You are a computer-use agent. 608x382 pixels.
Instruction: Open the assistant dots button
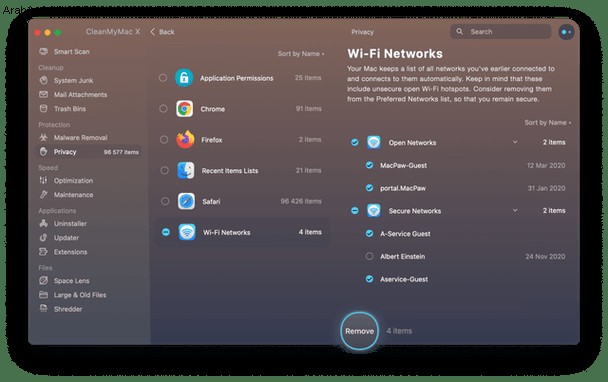(566, 32)
